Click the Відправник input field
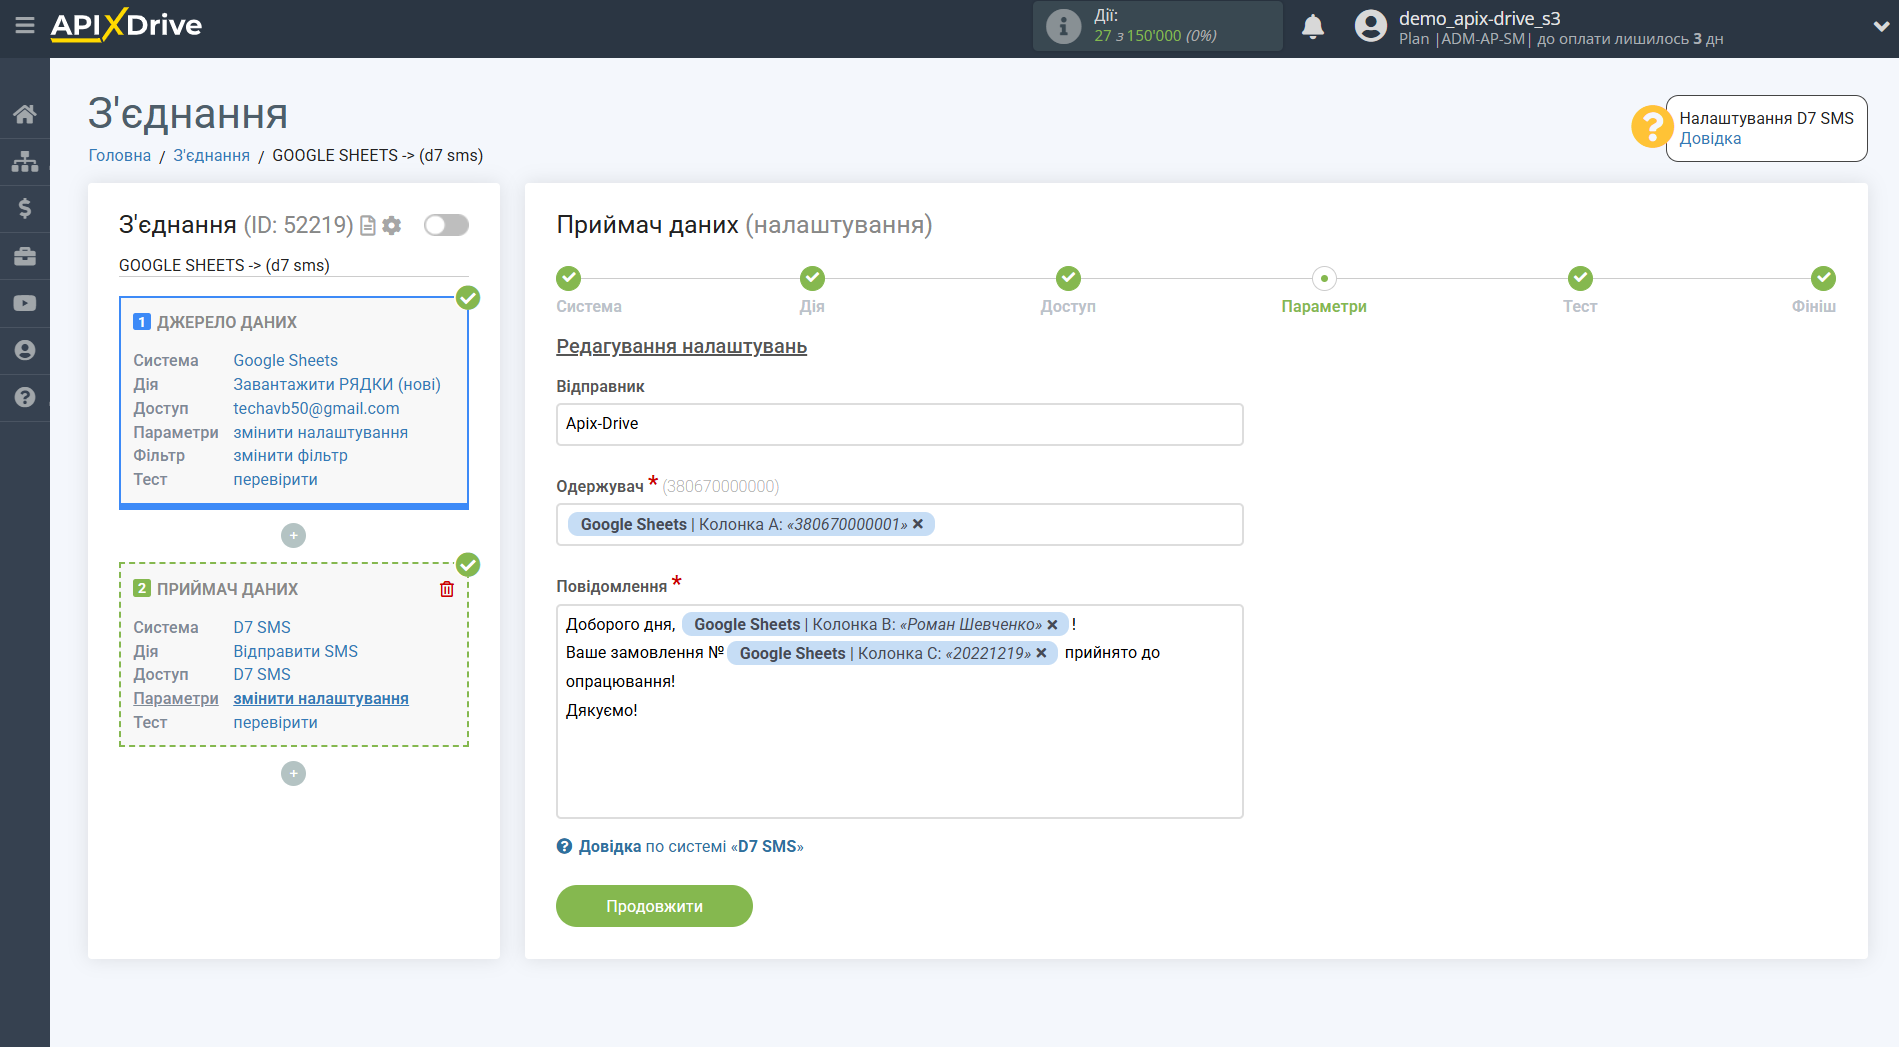Viewport: 1899px width, 1047px height. click(899, 424)
